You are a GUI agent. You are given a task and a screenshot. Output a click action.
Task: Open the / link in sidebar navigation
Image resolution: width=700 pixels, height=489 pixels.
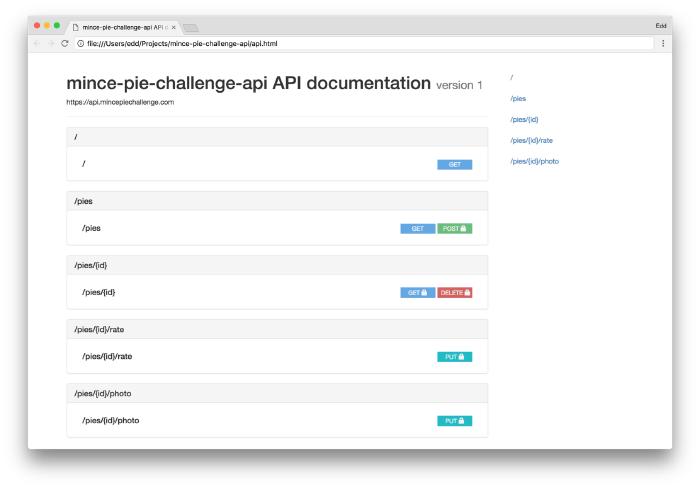pyautogui.click(x=512, y=77)
